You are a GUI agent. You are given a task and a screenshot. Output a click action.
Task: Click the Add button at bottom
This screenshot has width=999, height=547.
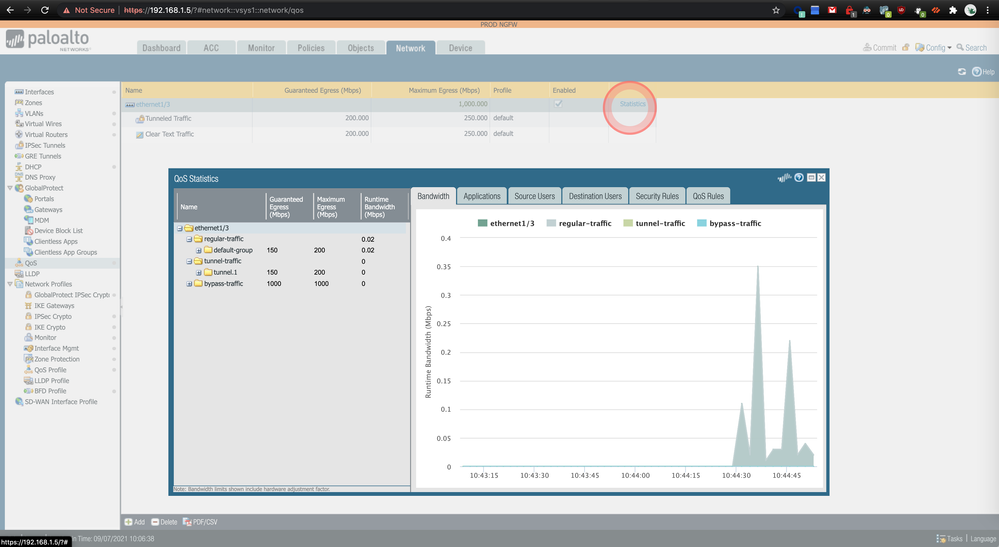click(135, 522)
